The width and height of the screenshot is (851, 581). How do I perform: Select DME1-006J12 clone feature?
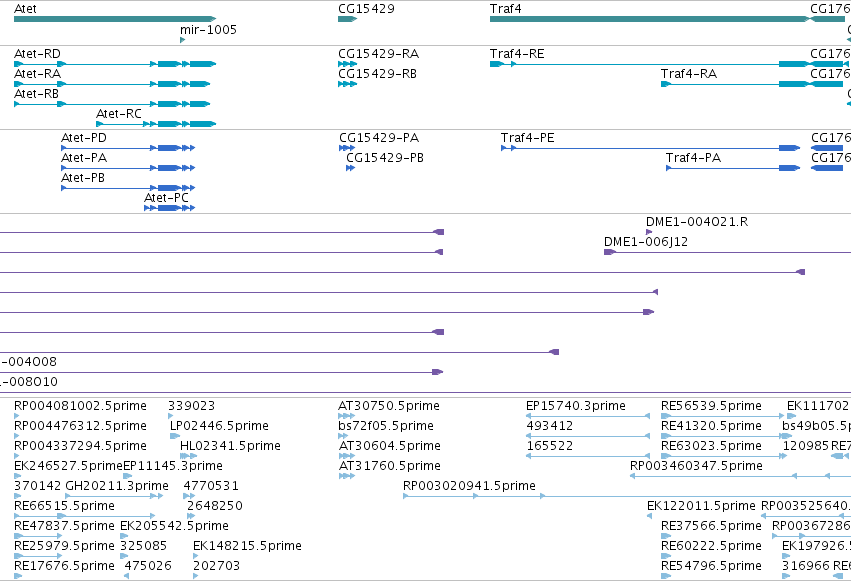(727, 252)
